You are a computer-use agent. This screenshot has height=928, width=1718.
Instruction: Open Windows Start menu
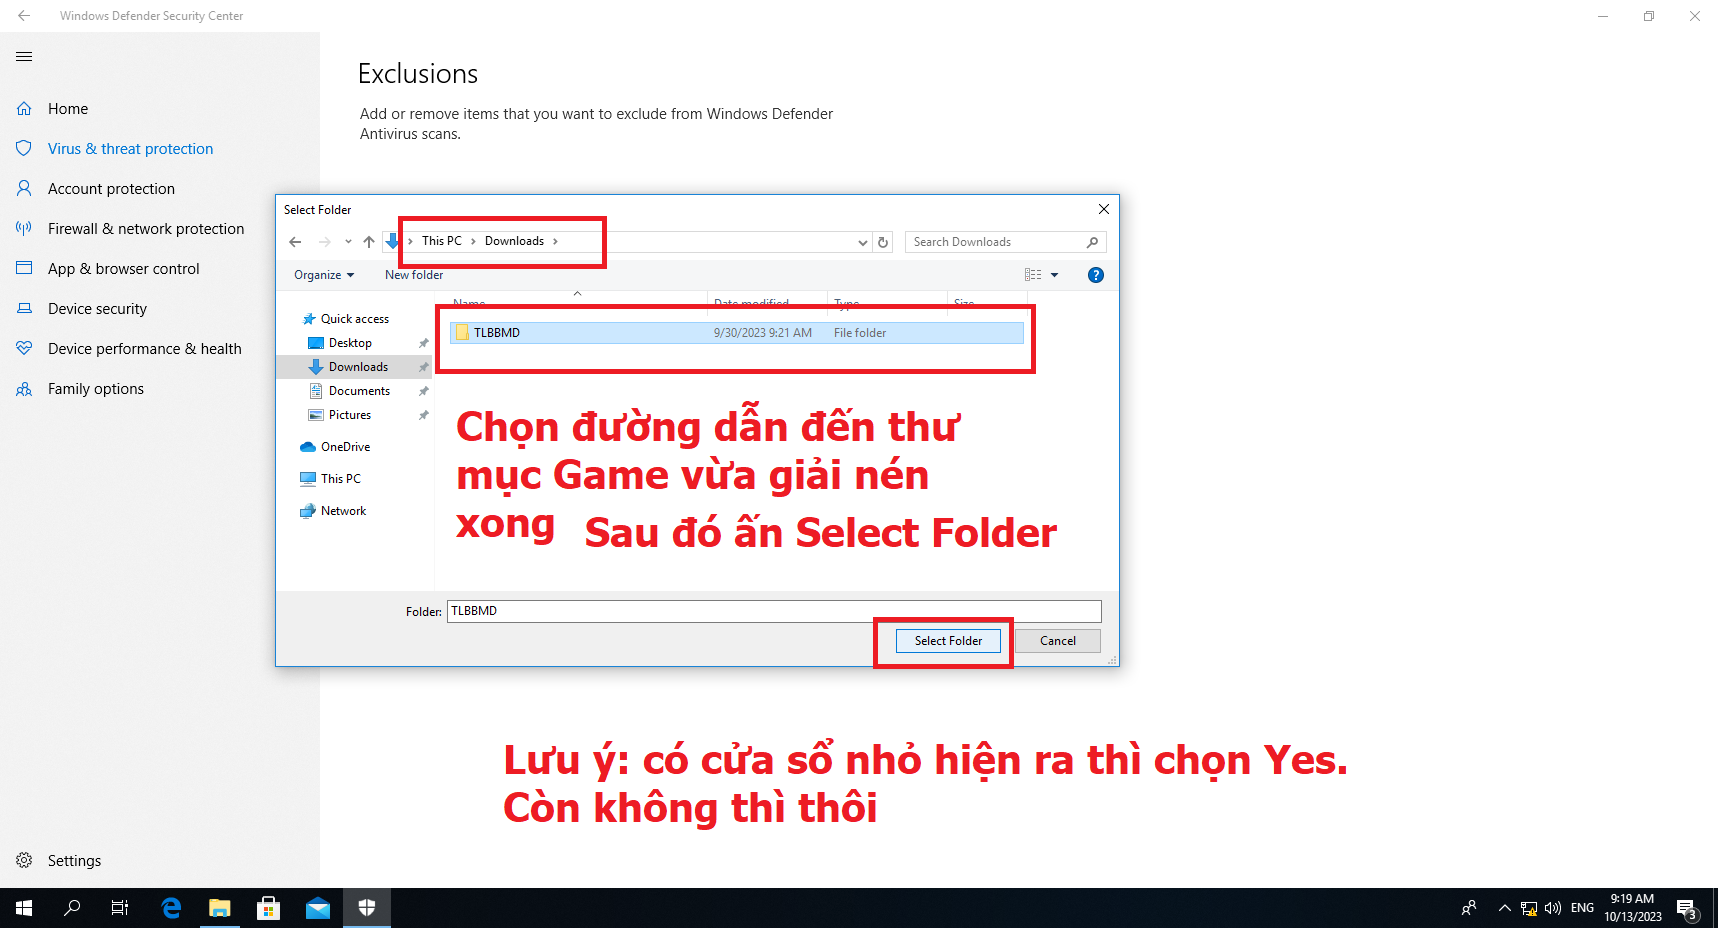coord(24,908)
